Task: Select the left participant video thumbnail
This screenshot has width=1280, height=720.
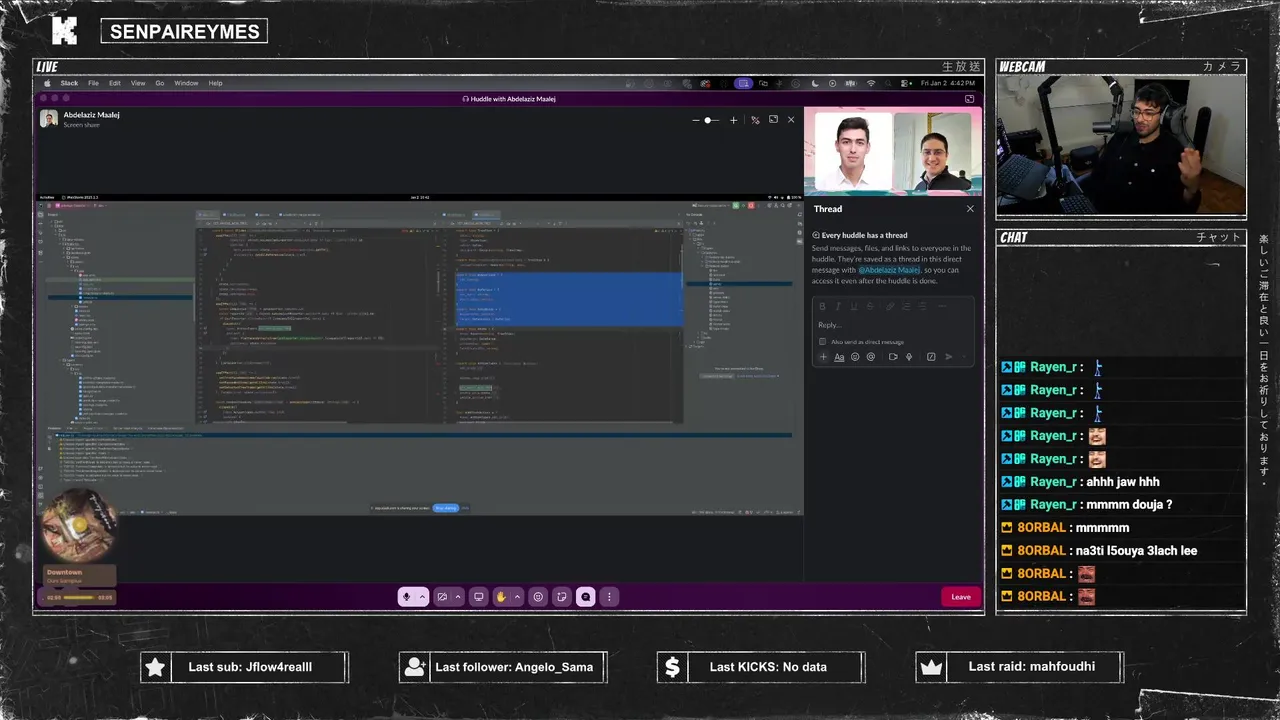Action: click(853, 151)
